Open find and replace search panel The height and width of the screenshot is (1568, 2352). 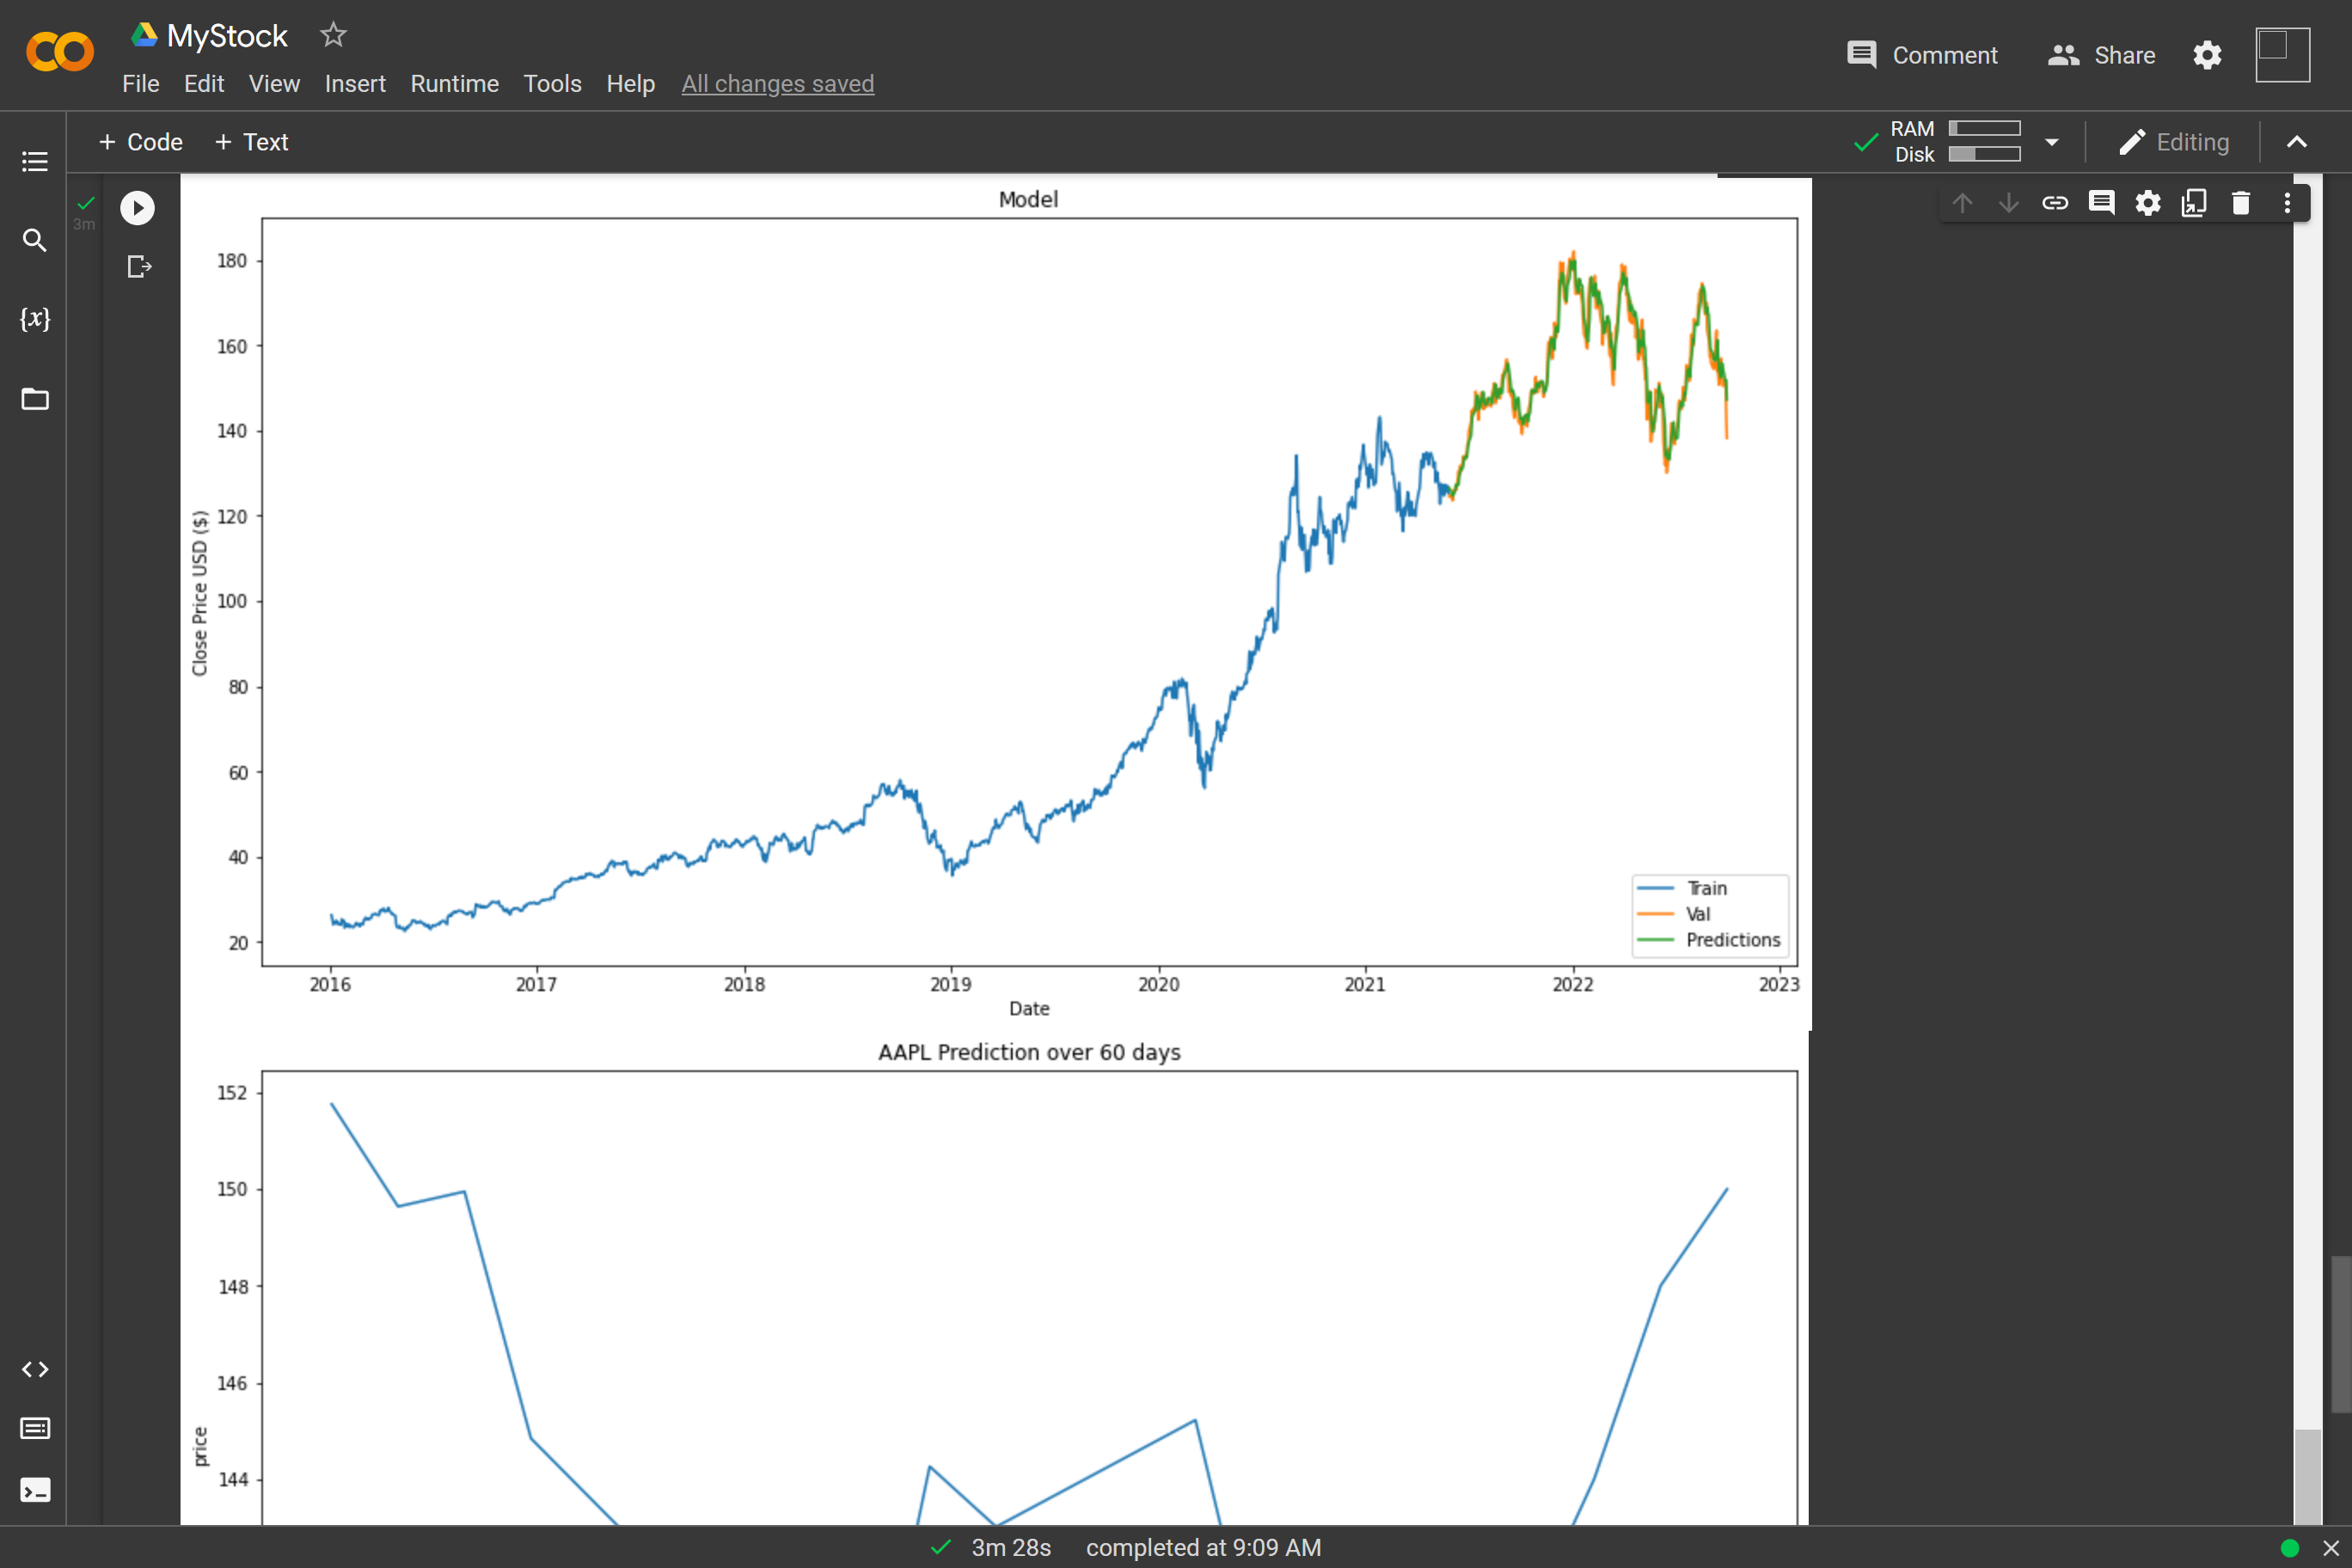click(35, 240)
